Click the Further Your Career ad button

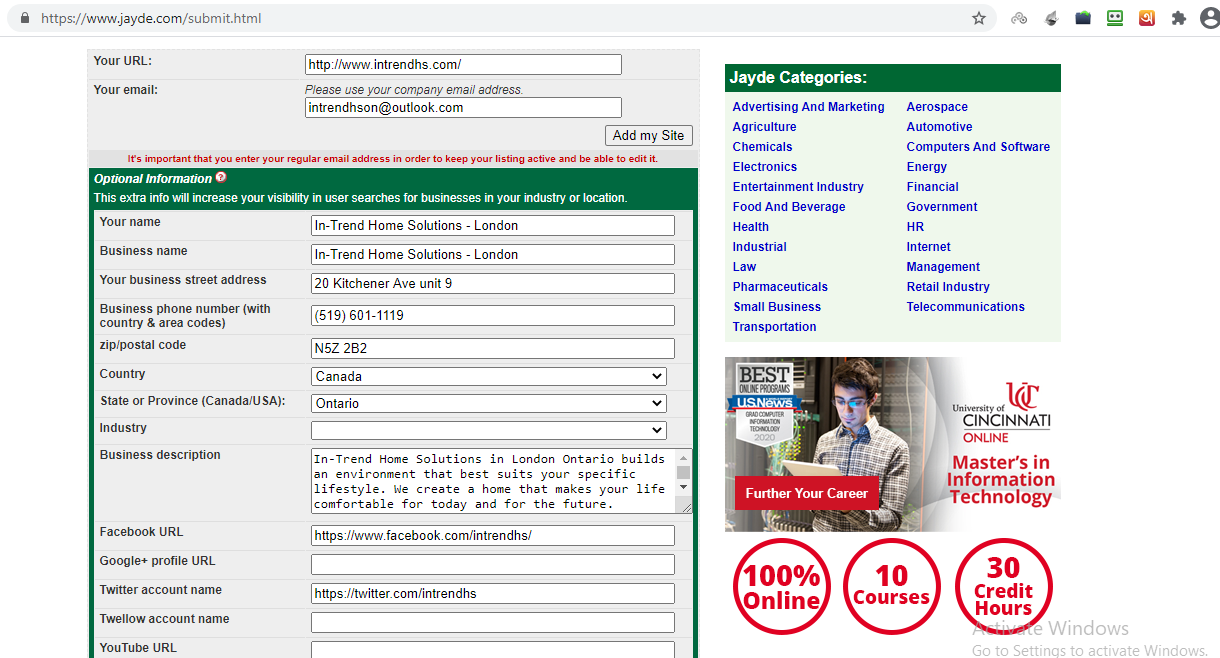coord(806,493)
